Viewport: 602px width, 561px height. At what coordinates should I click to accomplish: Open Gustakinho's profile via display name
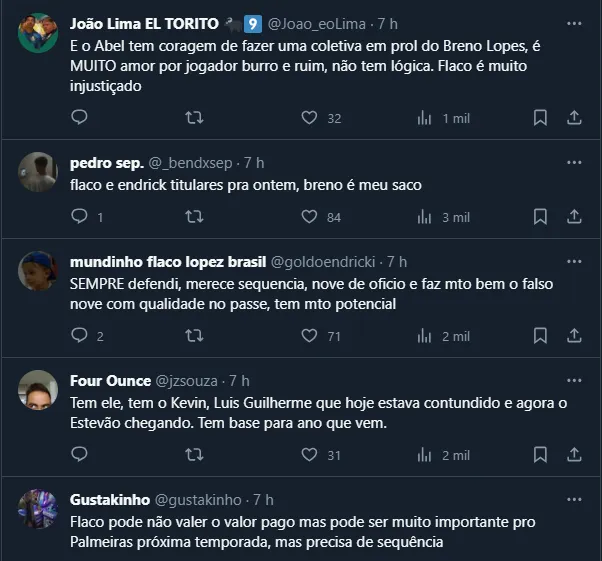click(x=111, y=500)
